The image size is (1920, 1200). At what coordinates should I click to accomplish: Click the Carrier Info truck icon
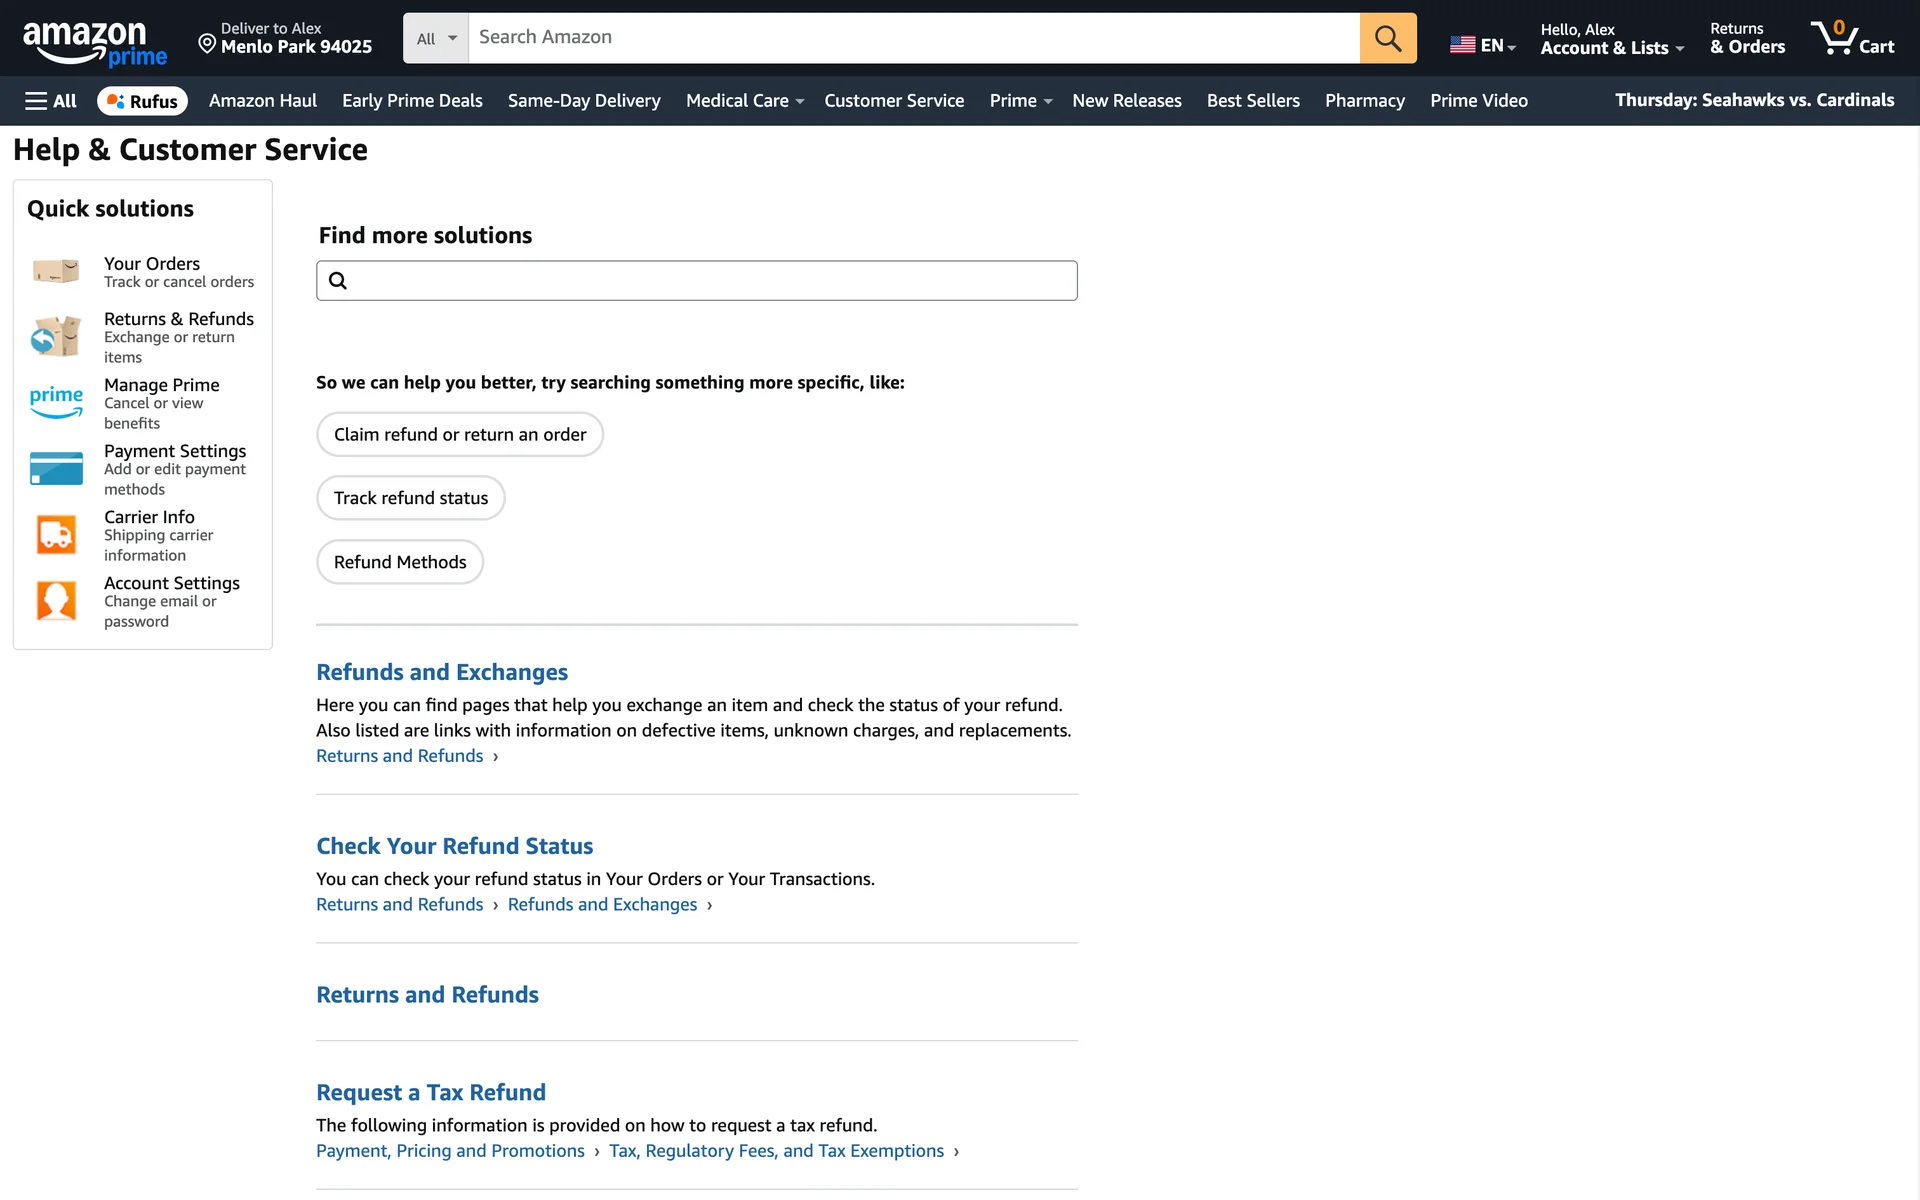(56, 534)
